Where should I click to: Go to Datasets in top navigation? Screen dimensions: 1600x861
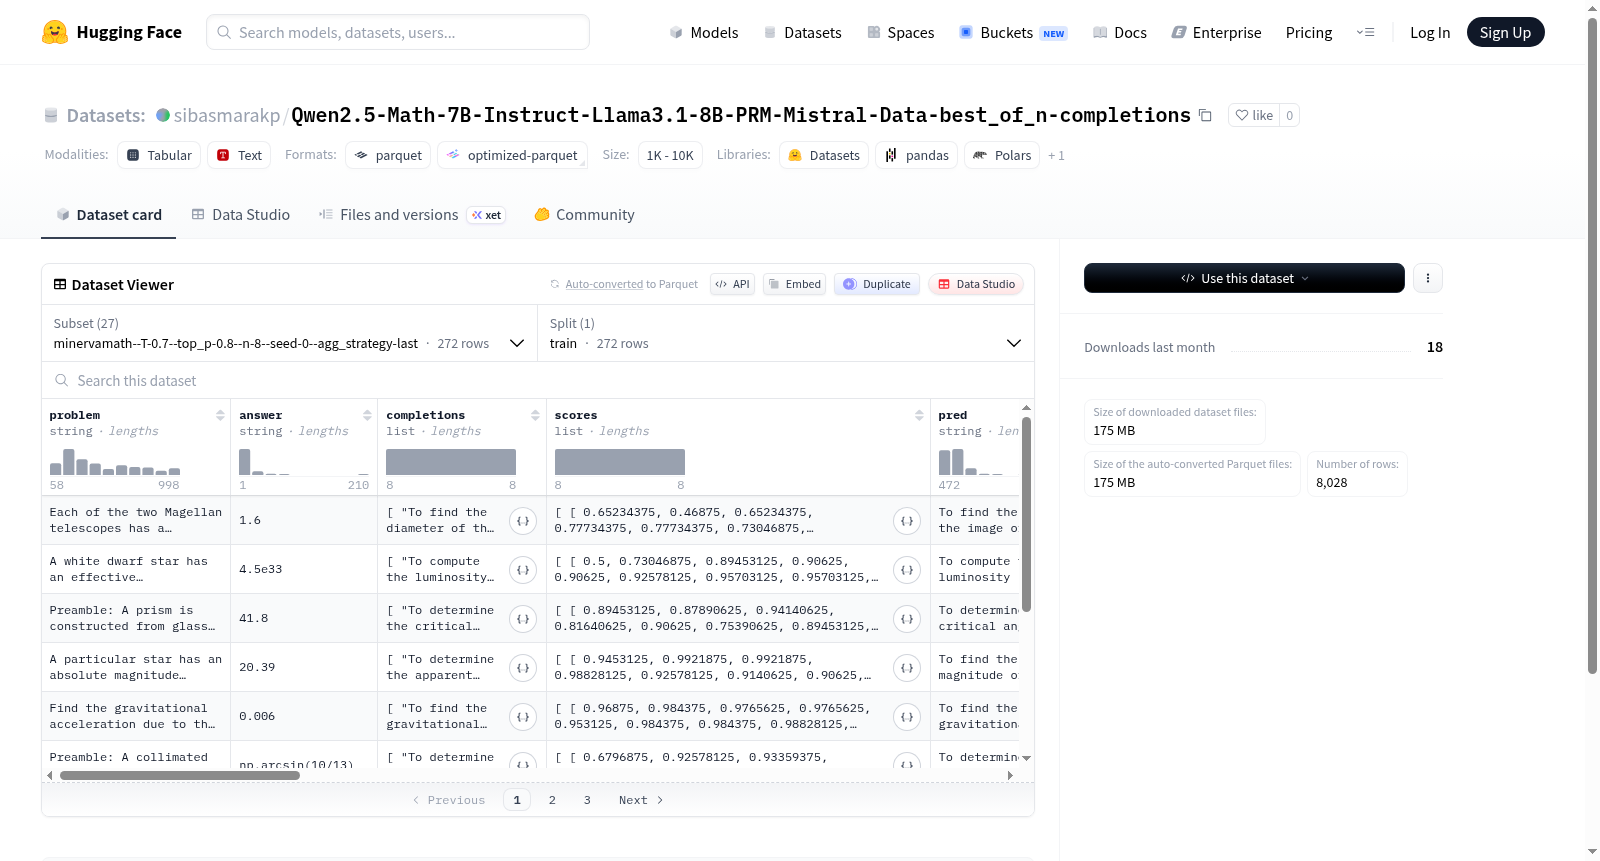tap(802, 33)
